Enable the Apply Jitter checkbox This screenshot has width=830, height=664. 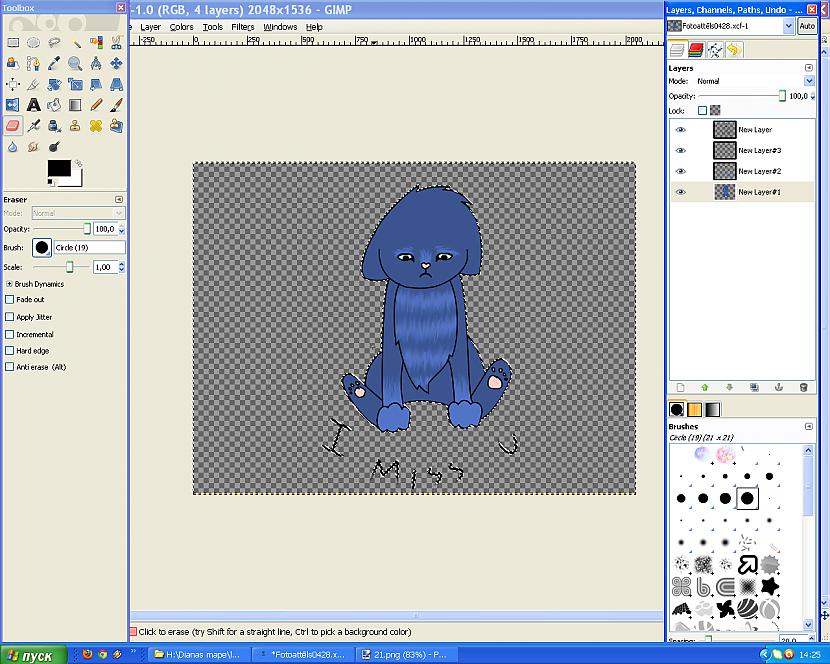pos(9,317)
